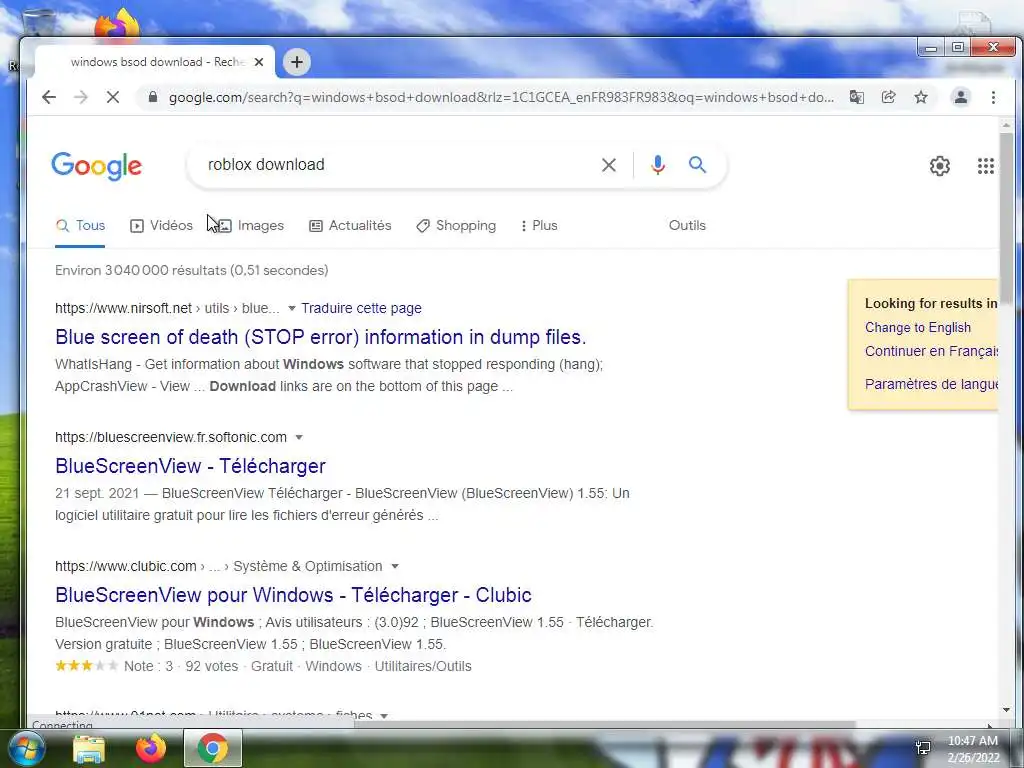Open the Outils search tools
The height and width of the screenshot is (768, 1024).
tap(687, 225)
